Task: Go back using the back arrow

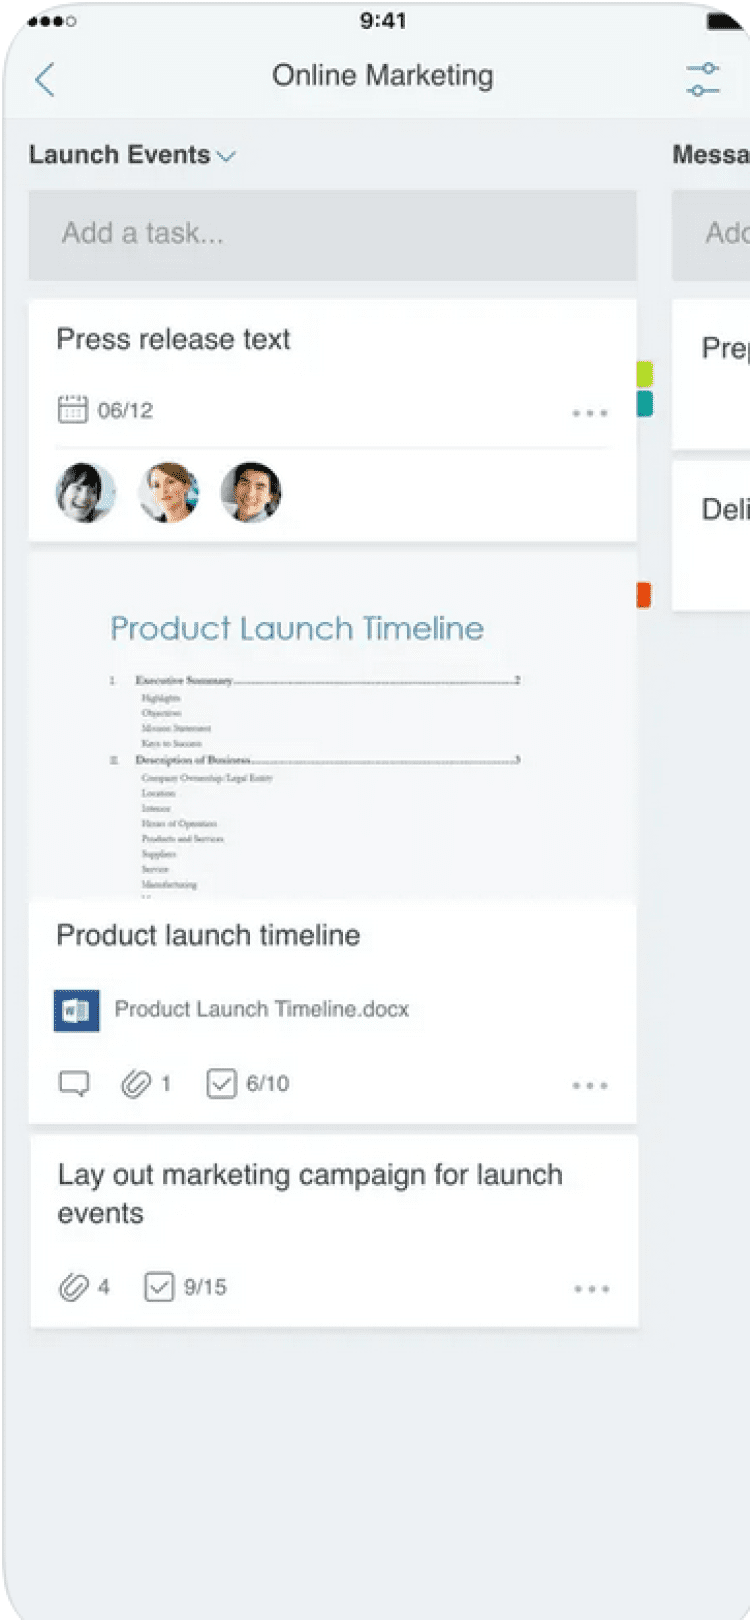Action: coord(45,79)
